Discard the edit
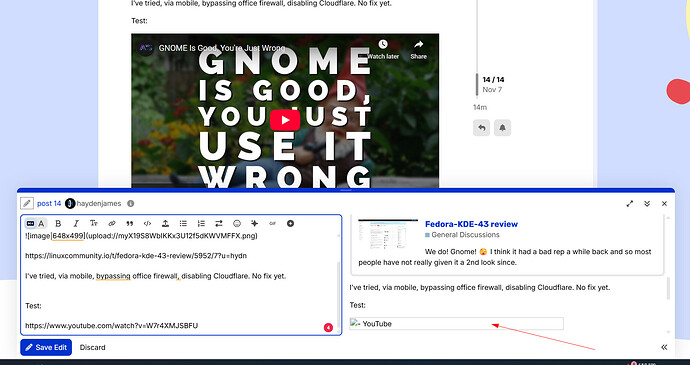690x365 pixels. [x=92, y=347]
